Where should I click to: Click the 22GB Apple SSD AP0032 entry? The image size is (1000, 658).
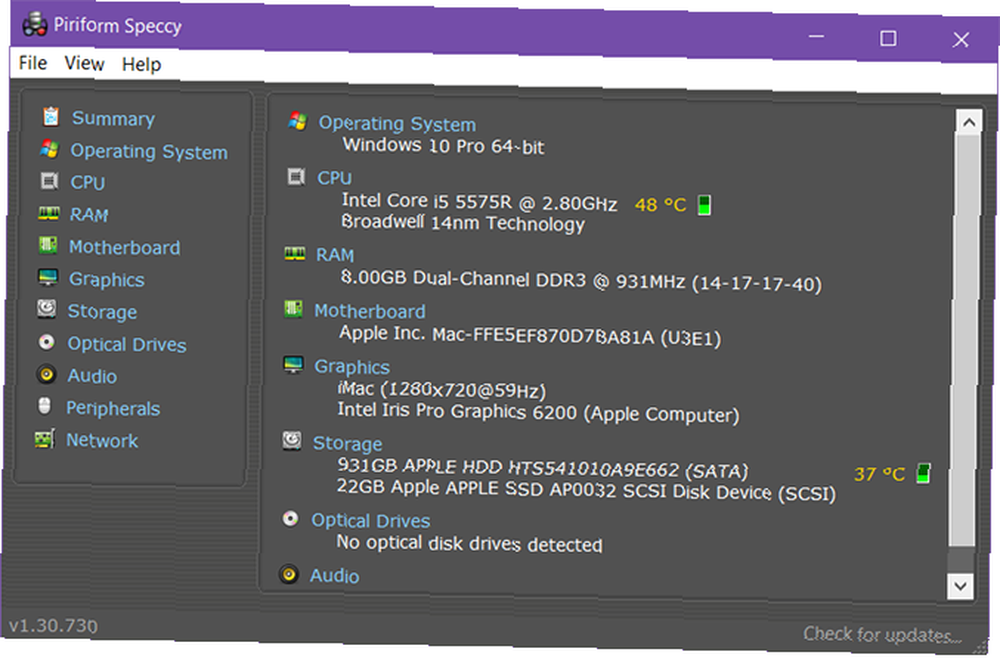[x=586, y=490]
